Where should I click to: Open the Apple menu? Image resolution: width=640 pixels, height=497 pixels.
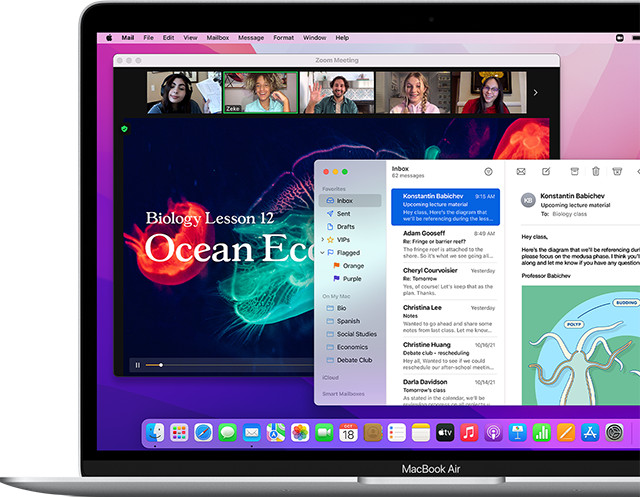[109, 38]
